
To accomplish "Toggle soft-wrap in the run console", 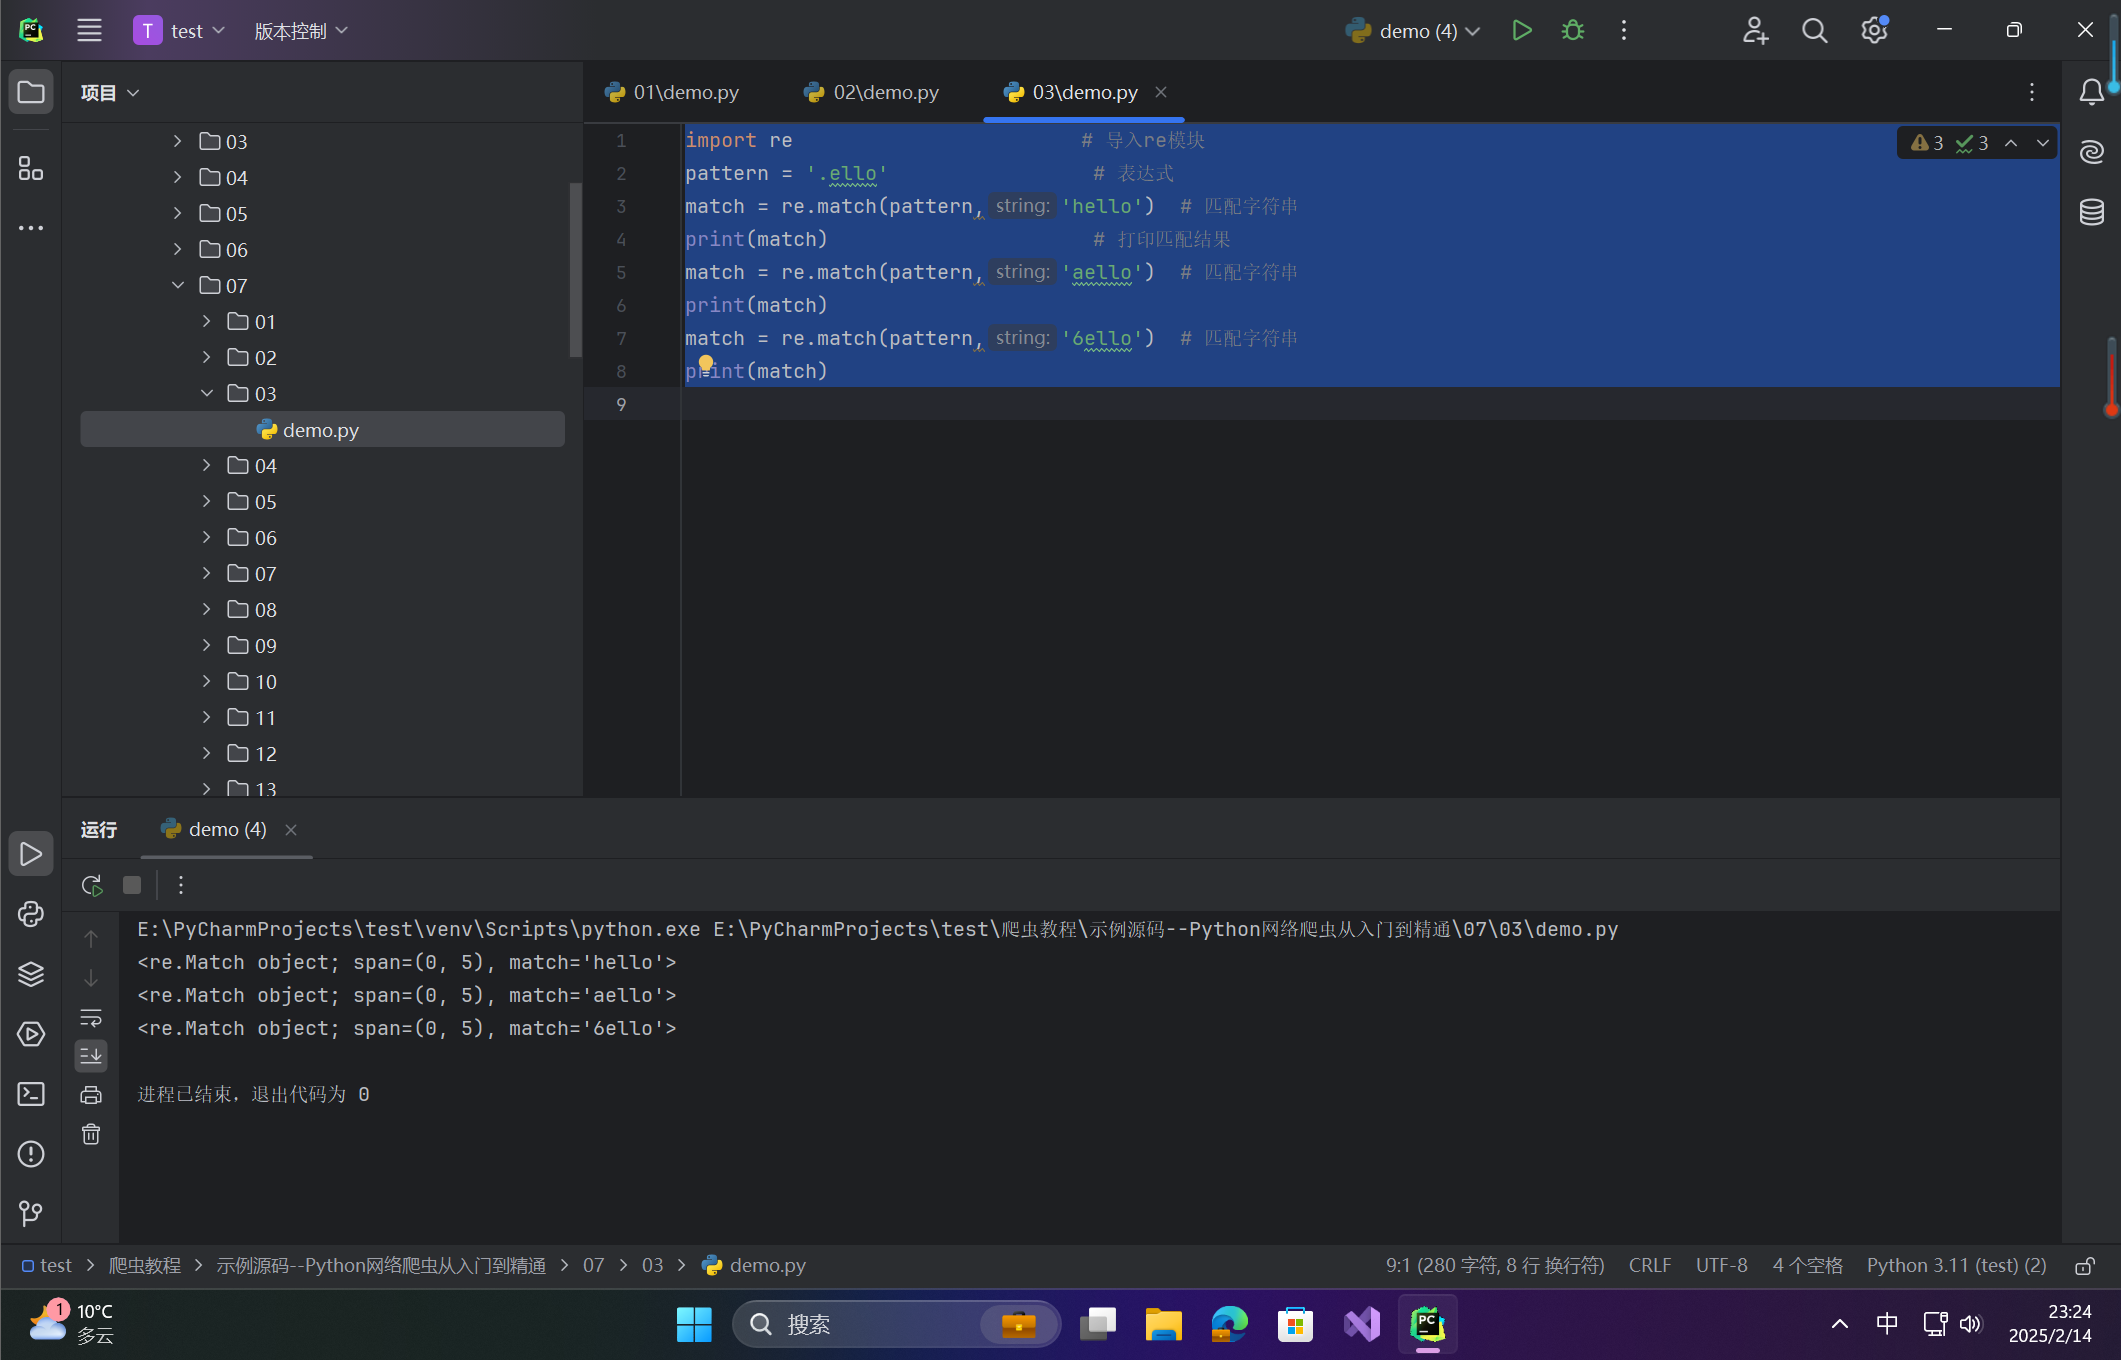I will (x=91, y=1017).
